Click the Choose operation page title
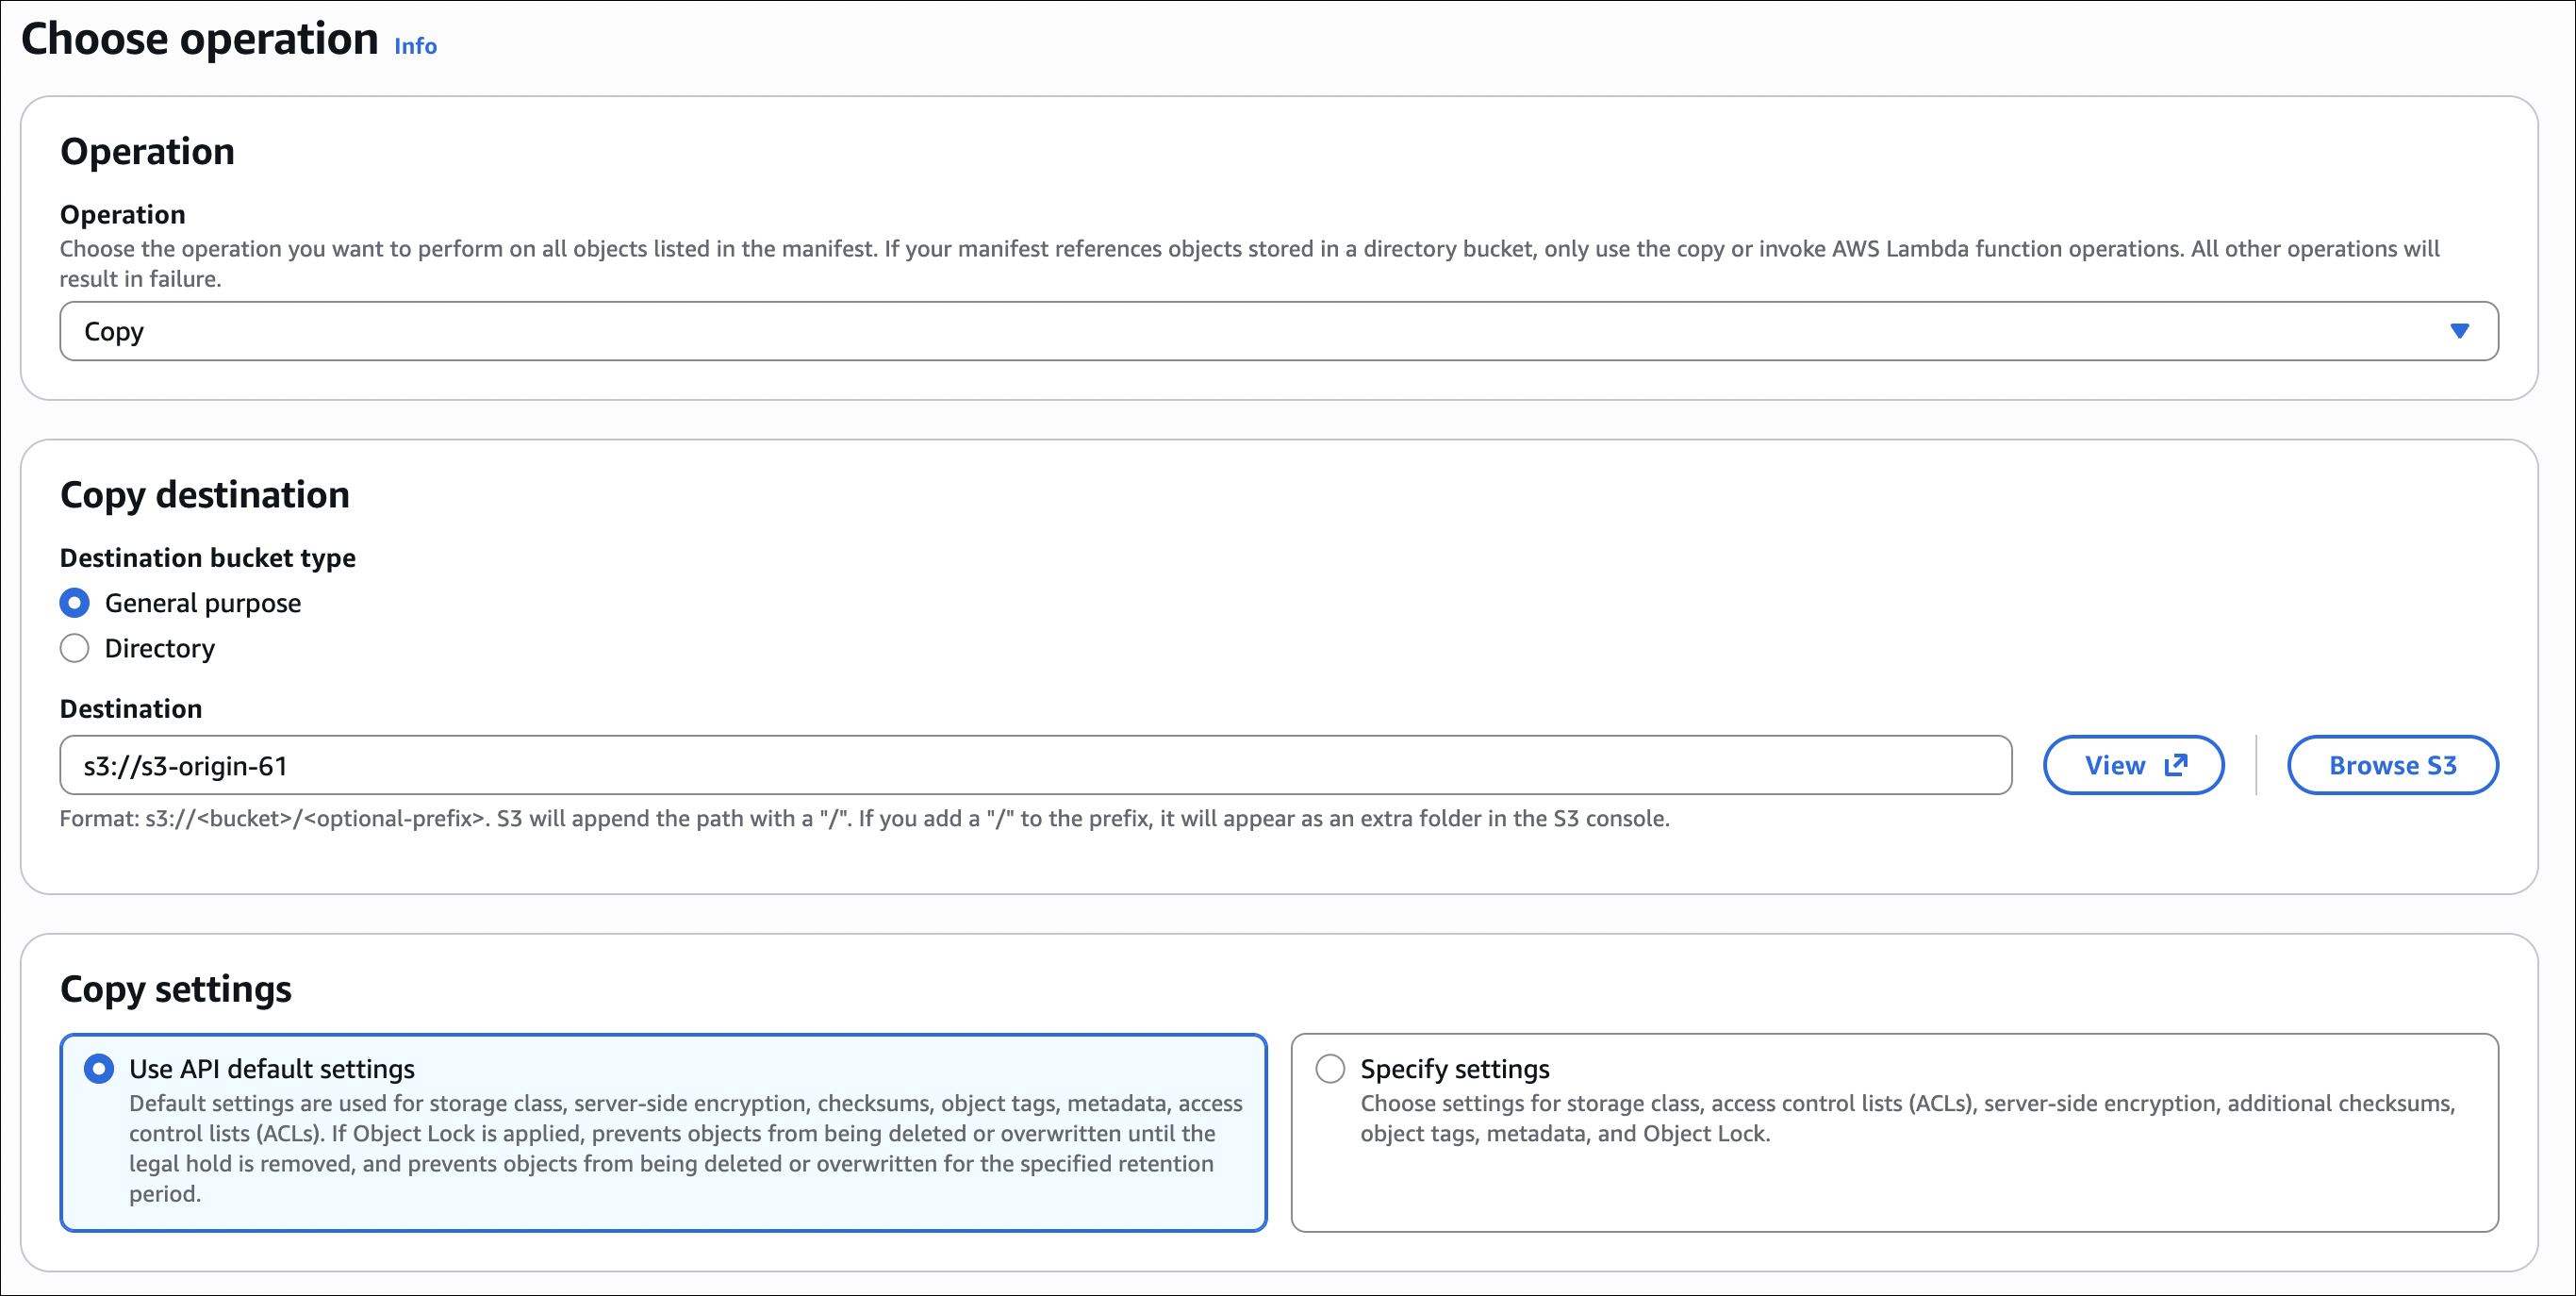 pyautogui.click(x=200, y=40)
